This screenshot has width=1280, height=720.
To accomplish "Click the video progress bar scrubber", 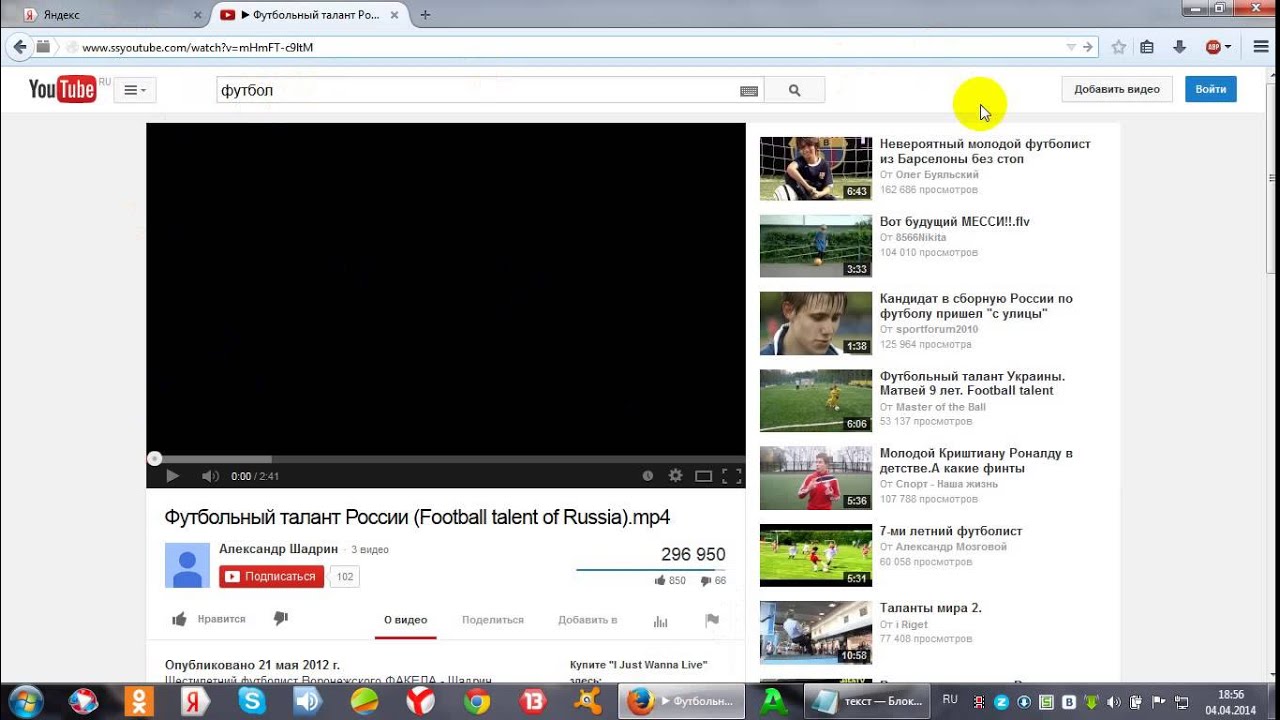I will click(x=154, y=459).
